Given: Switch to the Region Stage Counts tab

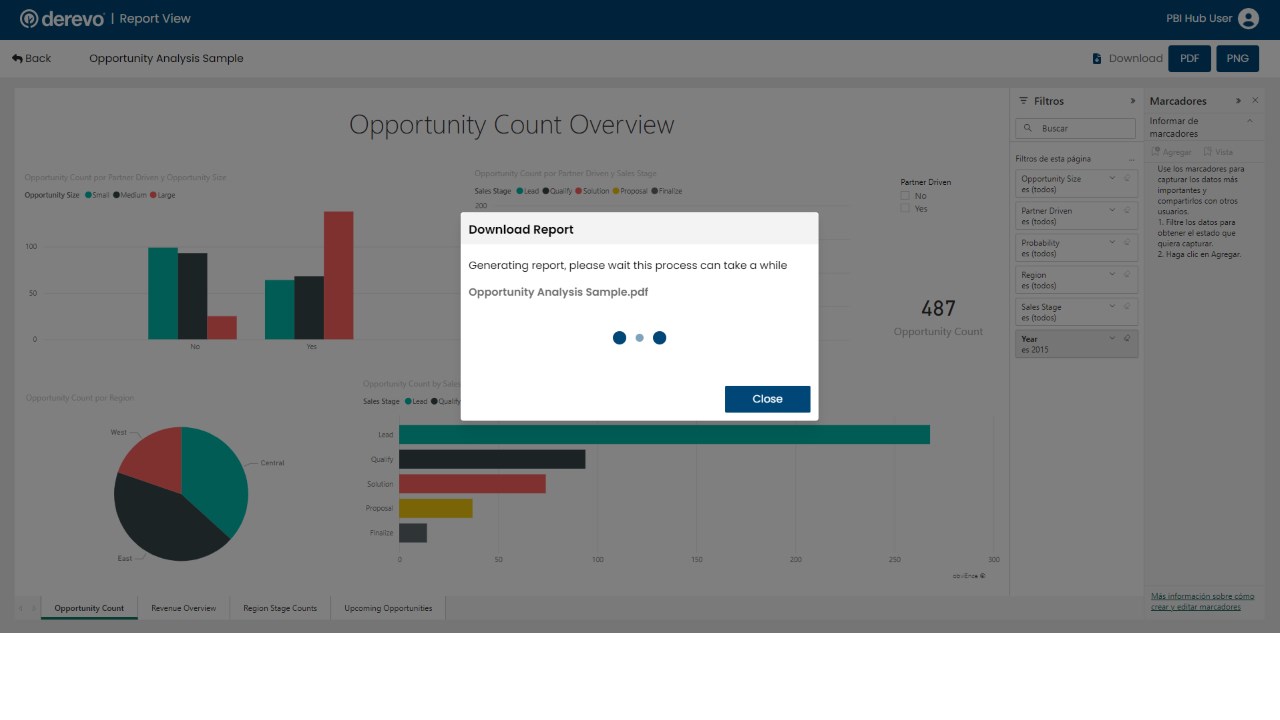Looking at the screenshot, I should tap(280, 608).
